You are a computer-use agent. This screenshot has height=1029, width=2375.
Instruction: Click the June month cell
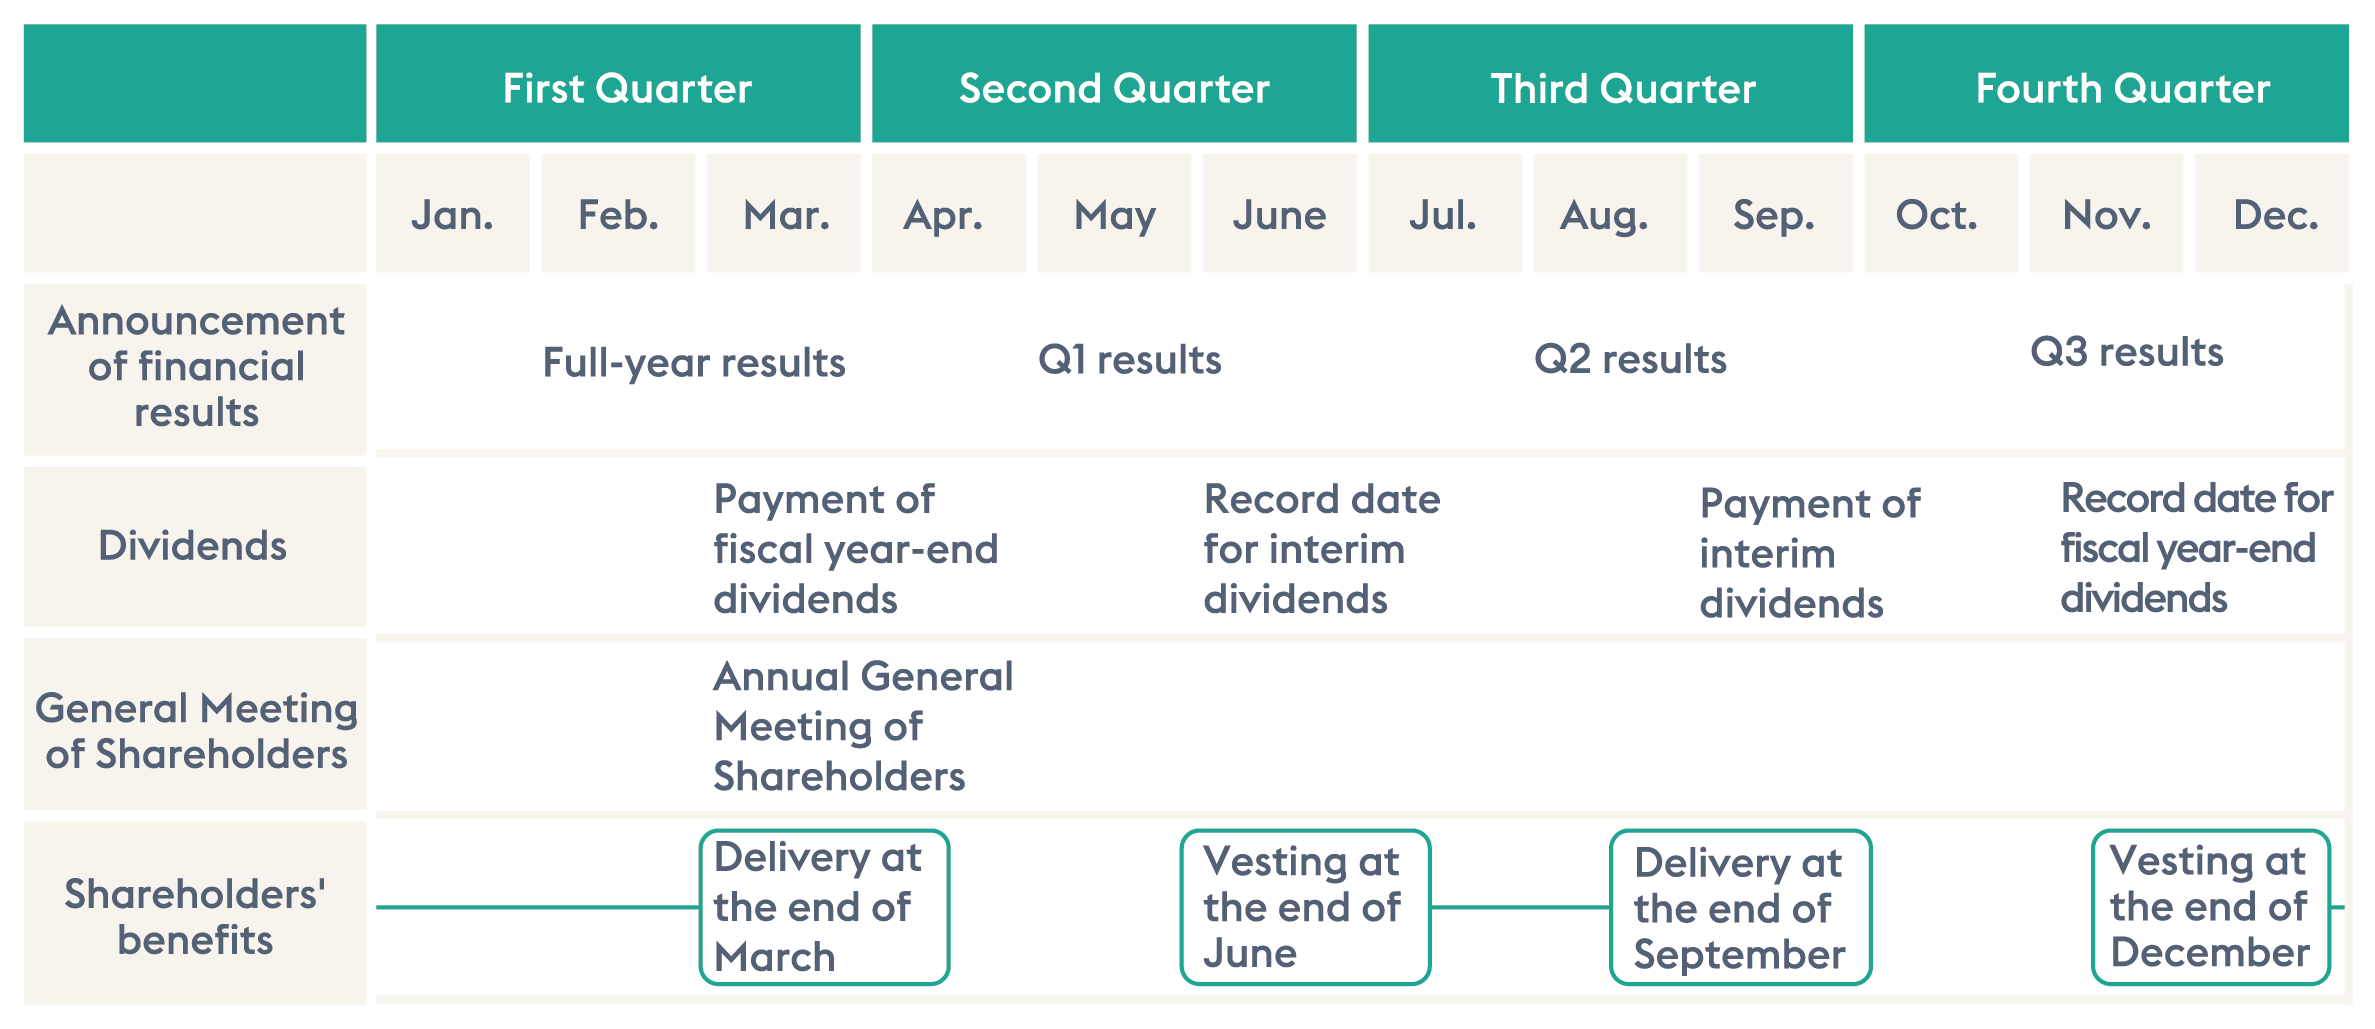pos(1280,213)
